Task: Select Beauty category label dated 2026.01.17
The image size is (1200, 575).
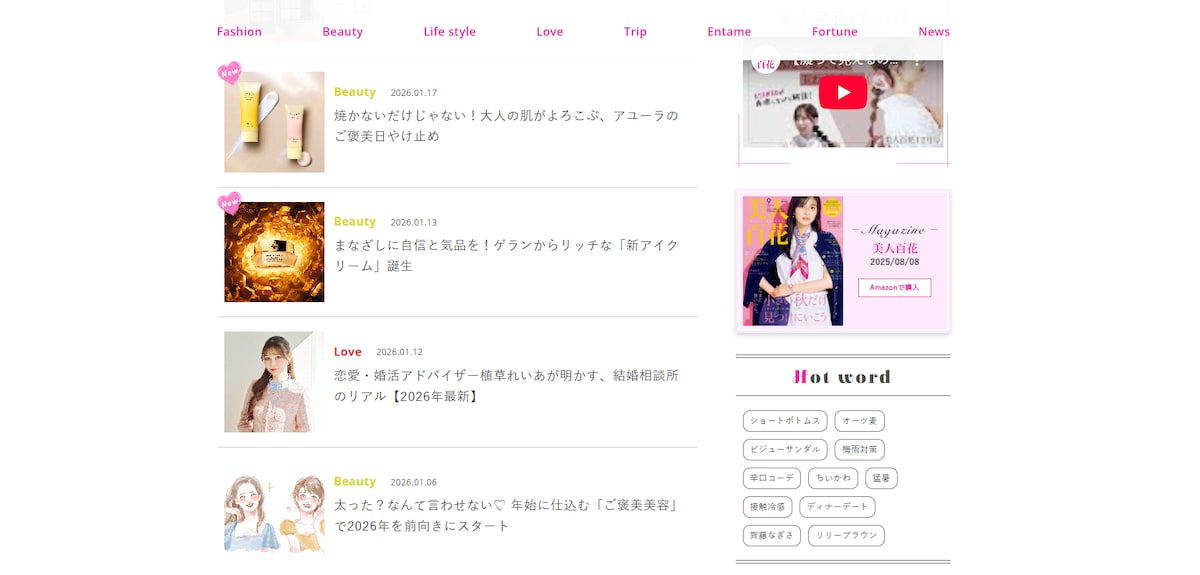Action: click(355, 92)
